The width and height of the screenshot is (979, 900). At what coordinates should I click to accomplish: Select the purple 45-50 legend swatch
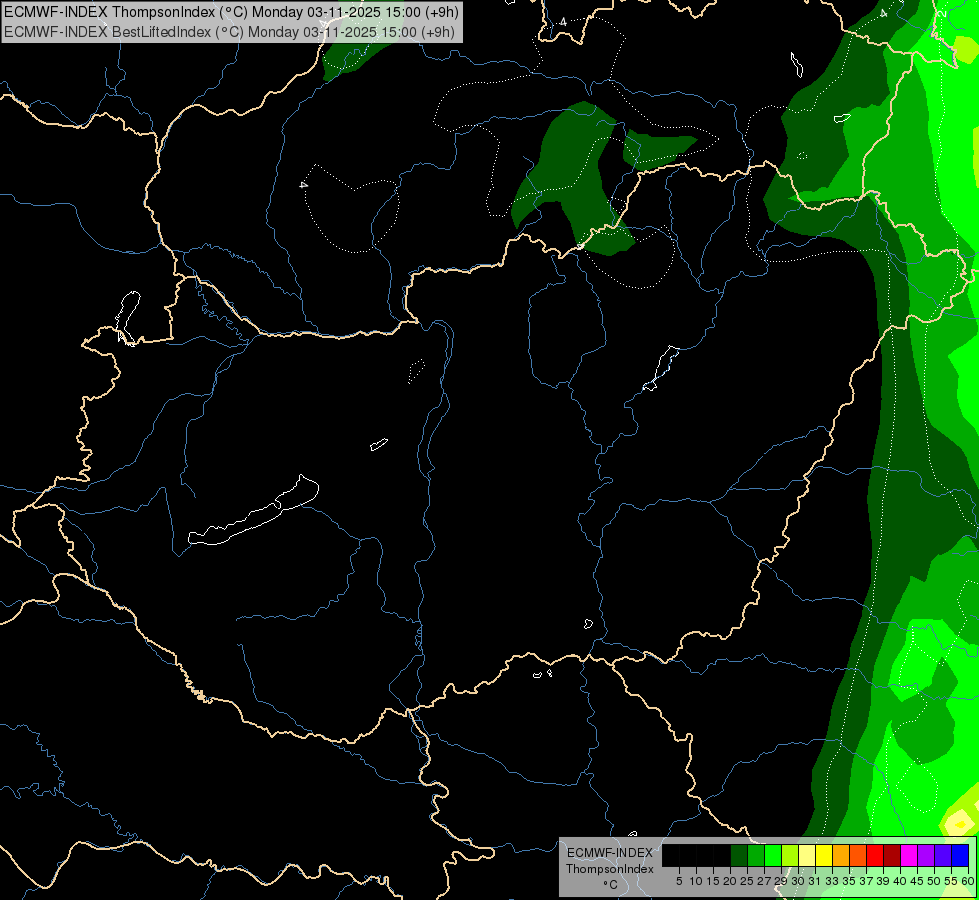926,855
